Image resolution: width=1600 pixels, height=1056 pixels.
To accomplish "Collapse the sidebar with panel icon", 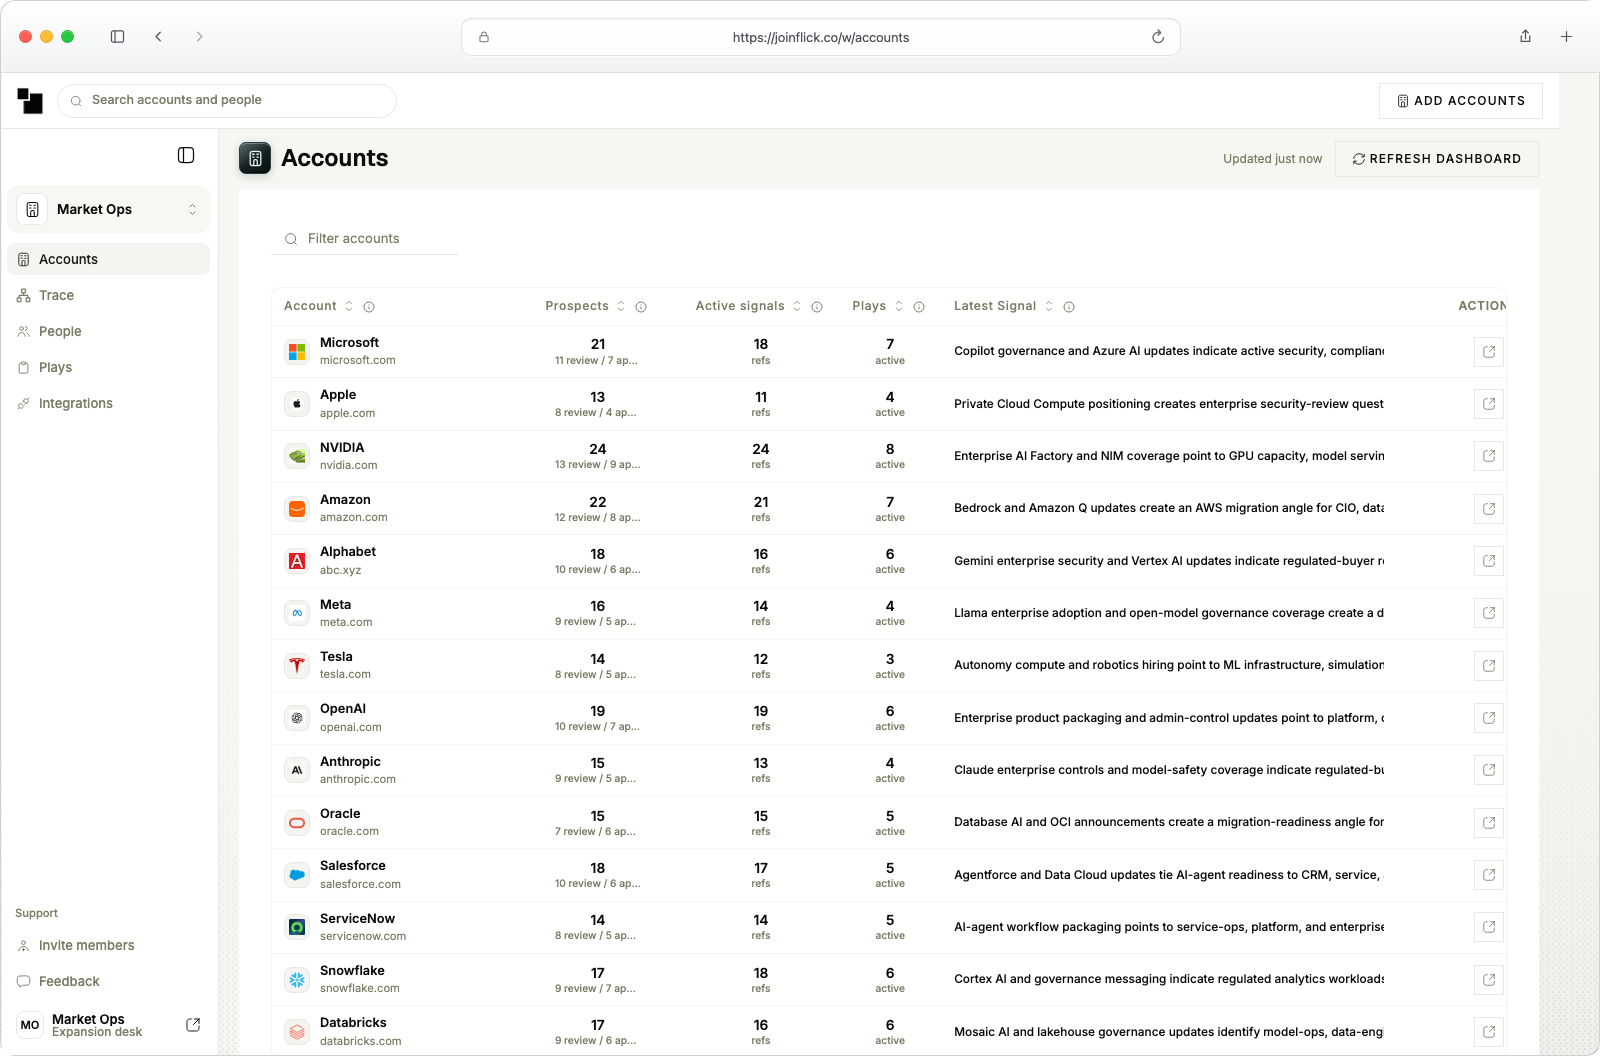I will 186,155.
